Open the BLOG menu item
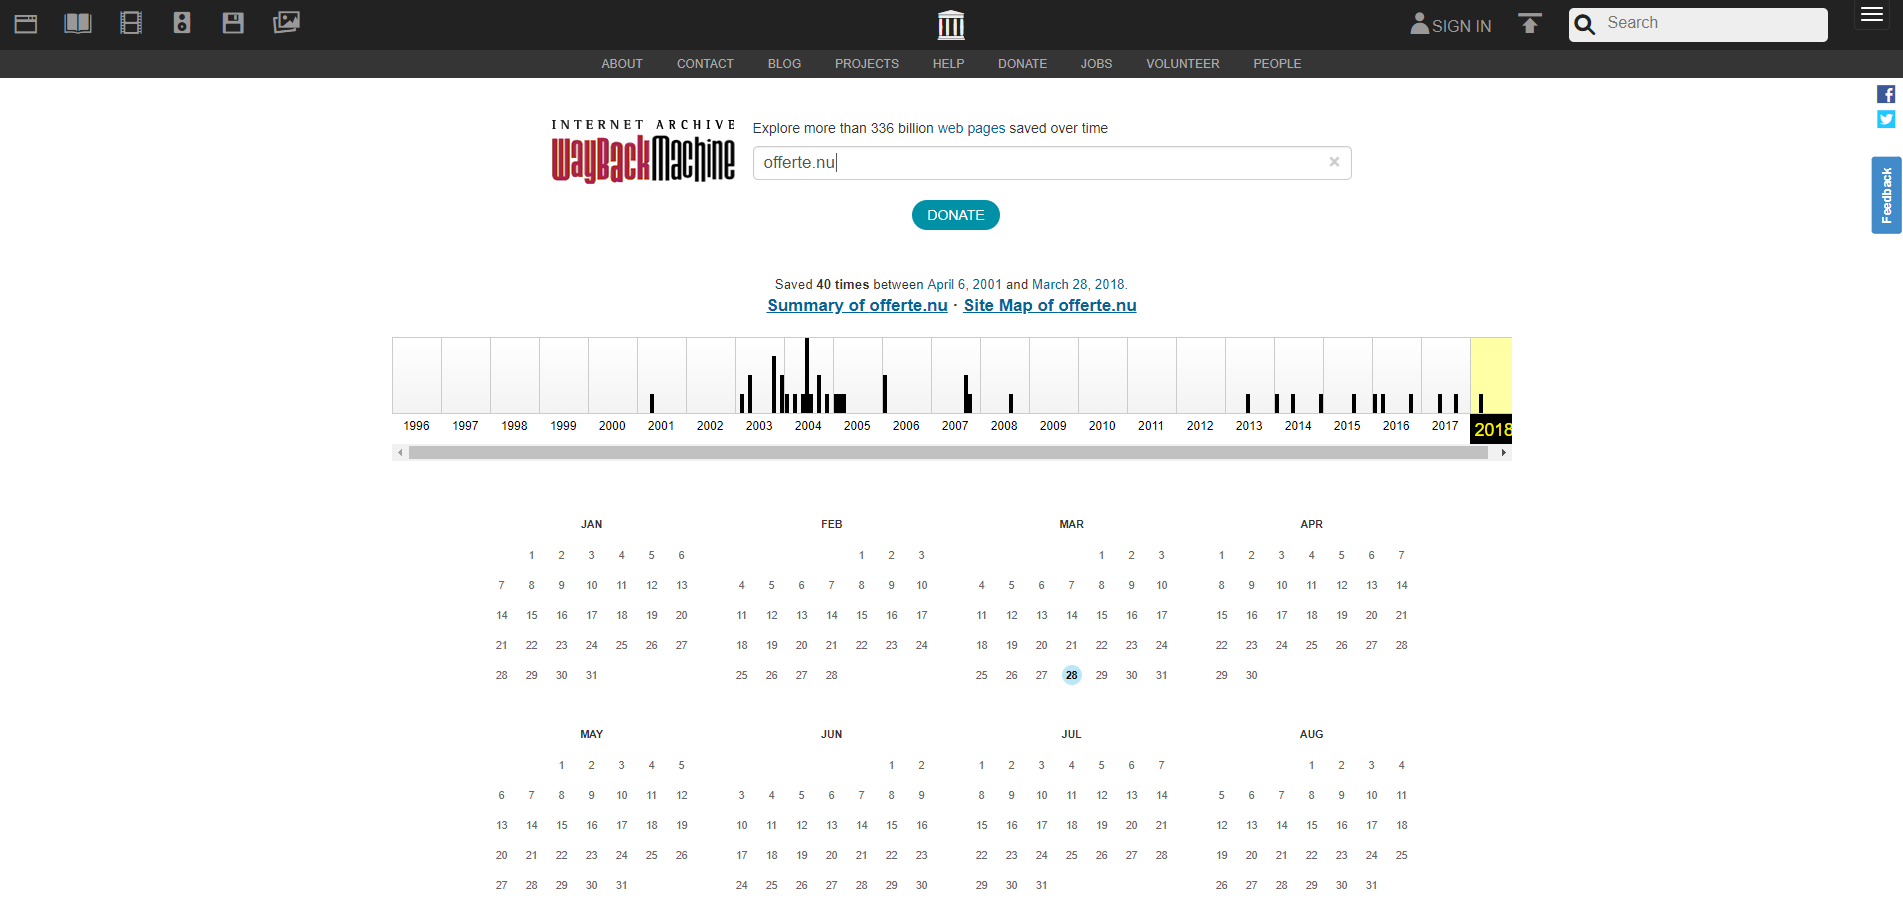 pyautogui.click(x=784, y=64)
